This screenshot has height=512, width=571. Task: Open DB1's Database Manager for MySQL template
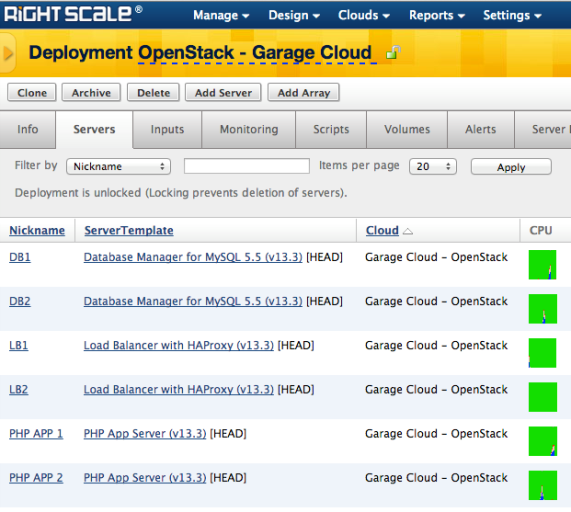[193, 257]
